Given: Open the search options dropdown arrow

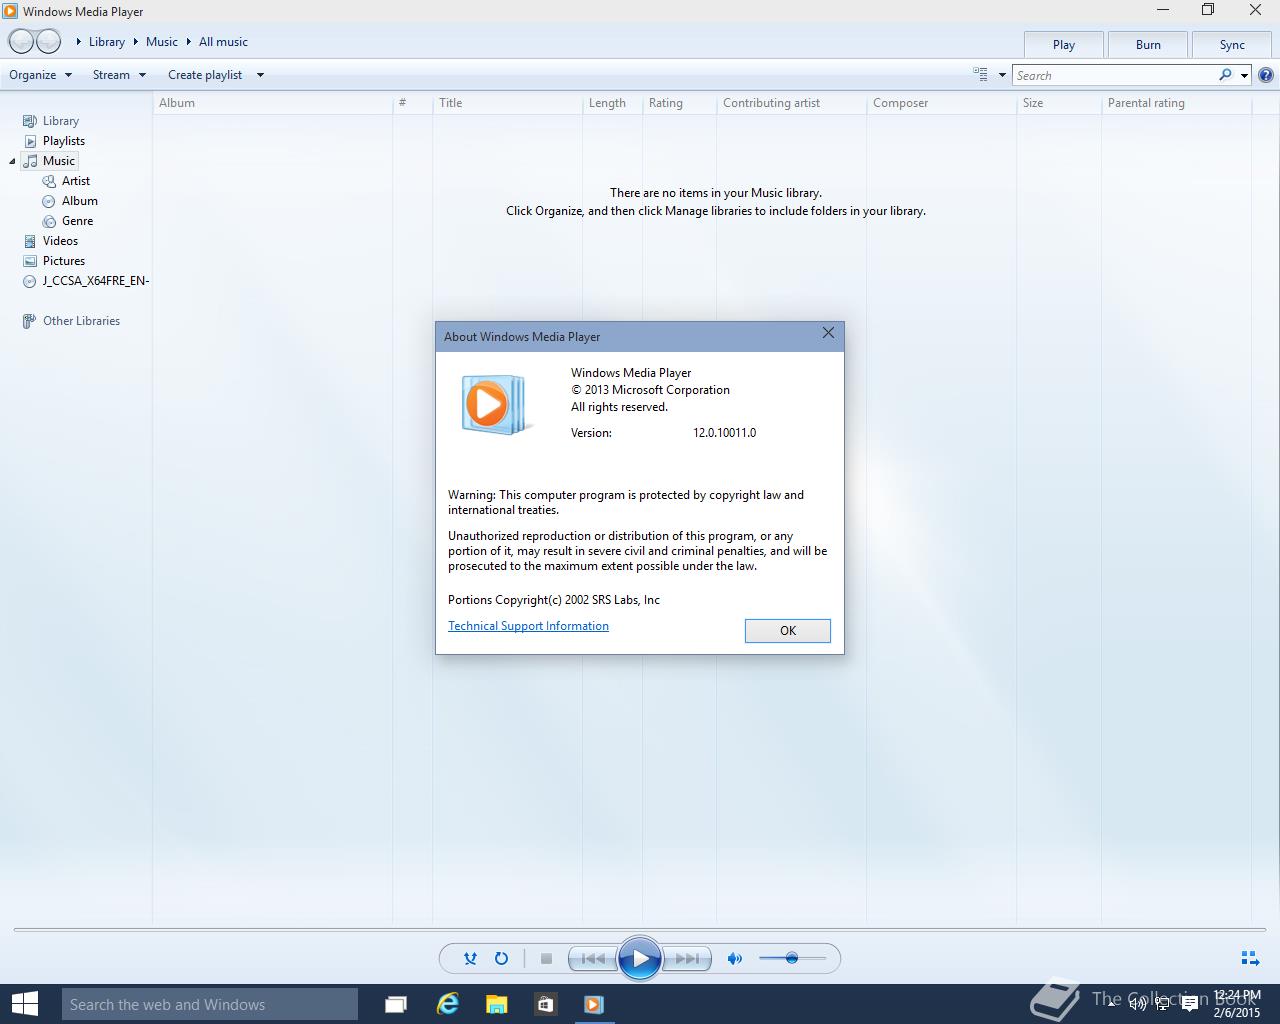Looking at the screenshot, I should tap(1244, 75).
